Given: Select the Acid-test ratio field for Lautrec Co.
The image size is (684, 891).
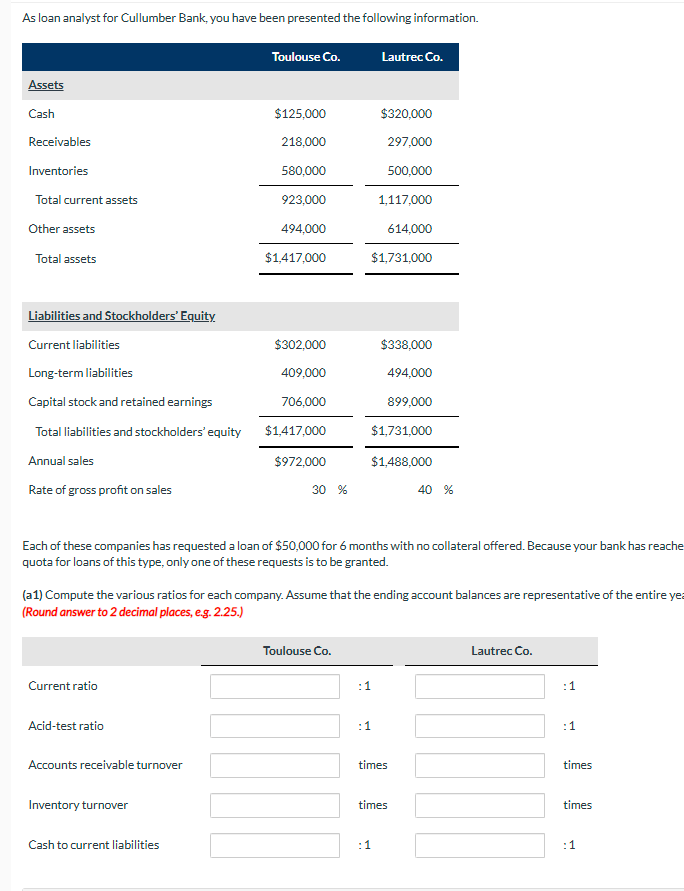Looking at the screenshot, I should click(x=479, y=726).
